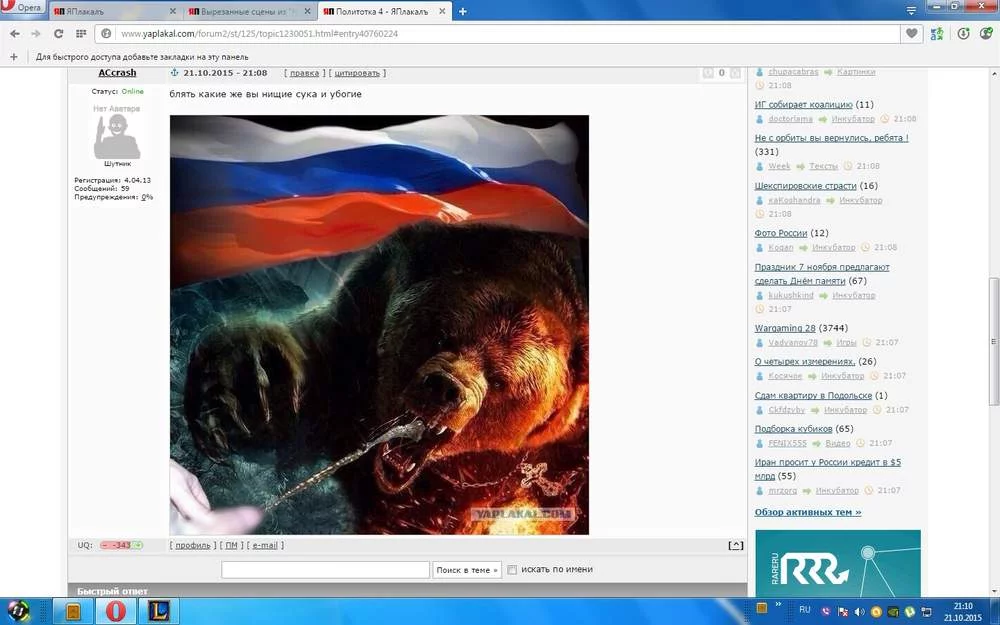Screen dimensions: 1000x625
Task: Toggle the искать по имени checkbox
Action: 511,570
